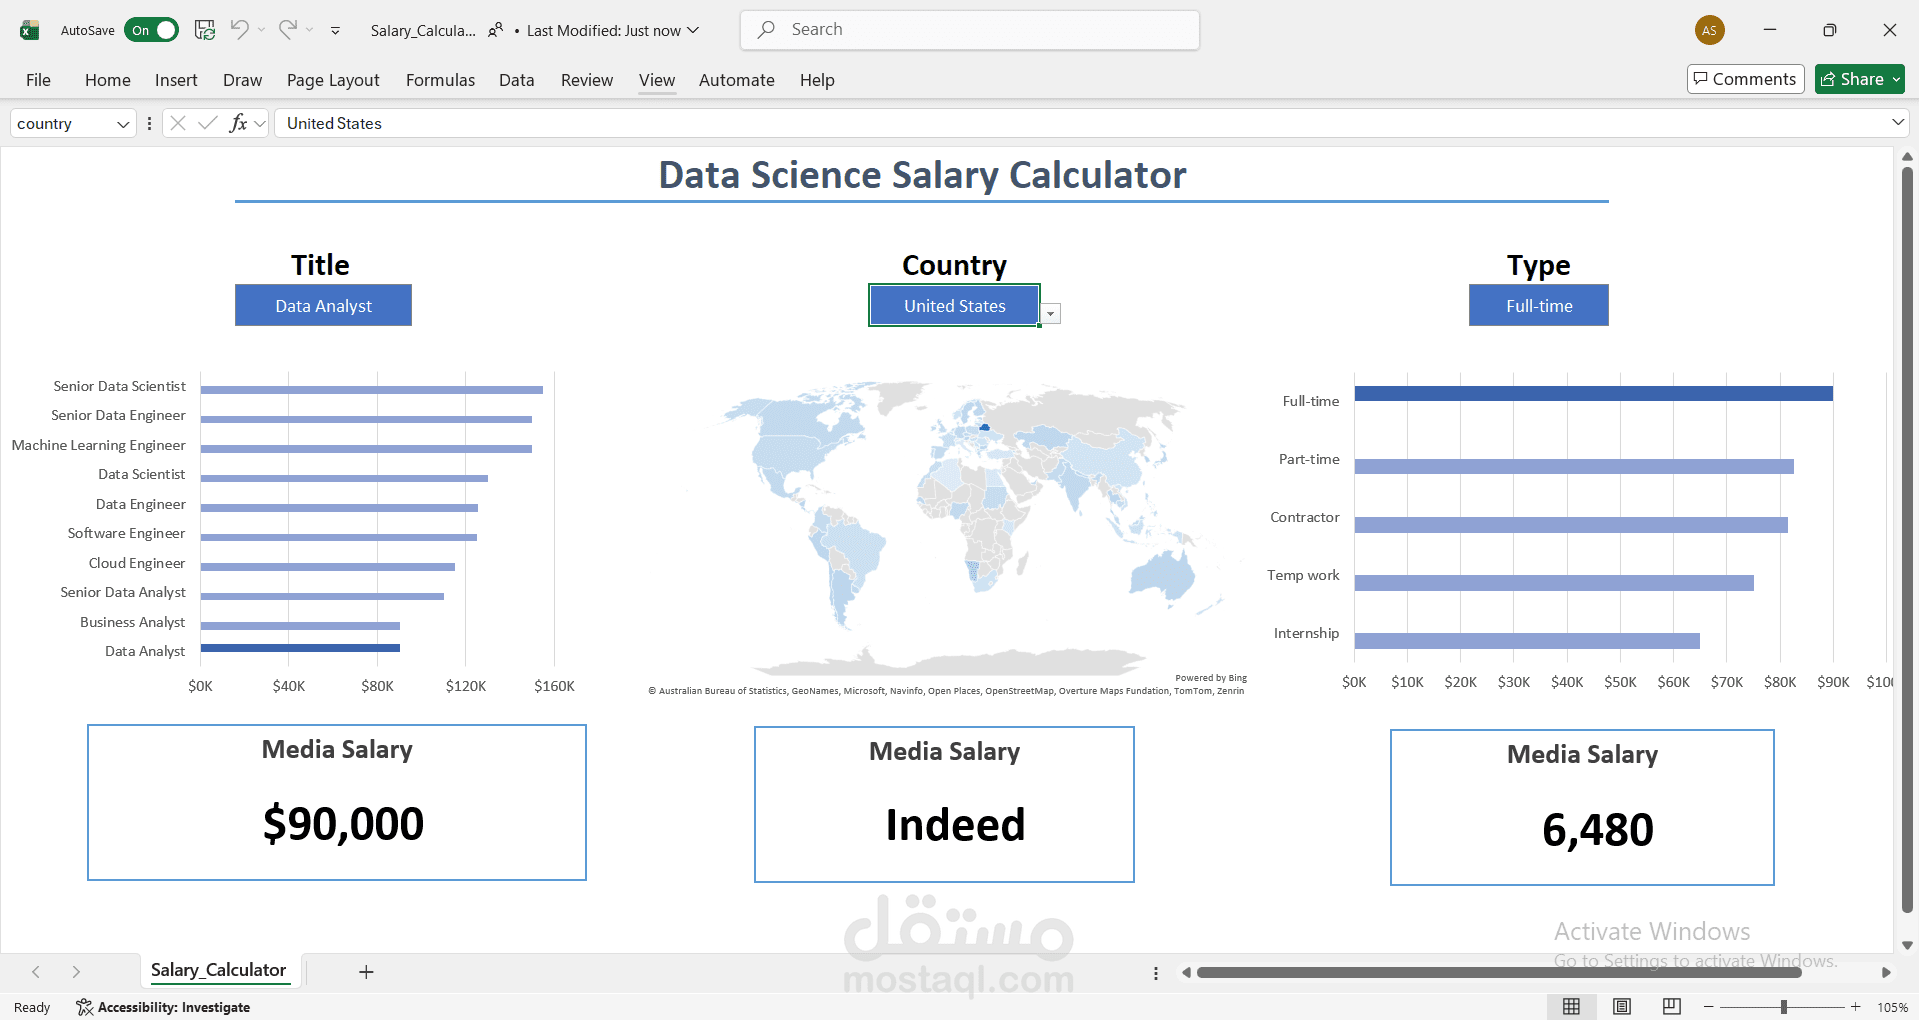Select the Salary_Calculator sheet tab
This screenshot has width=1919, height=1020.
click(x=218, y=970)
